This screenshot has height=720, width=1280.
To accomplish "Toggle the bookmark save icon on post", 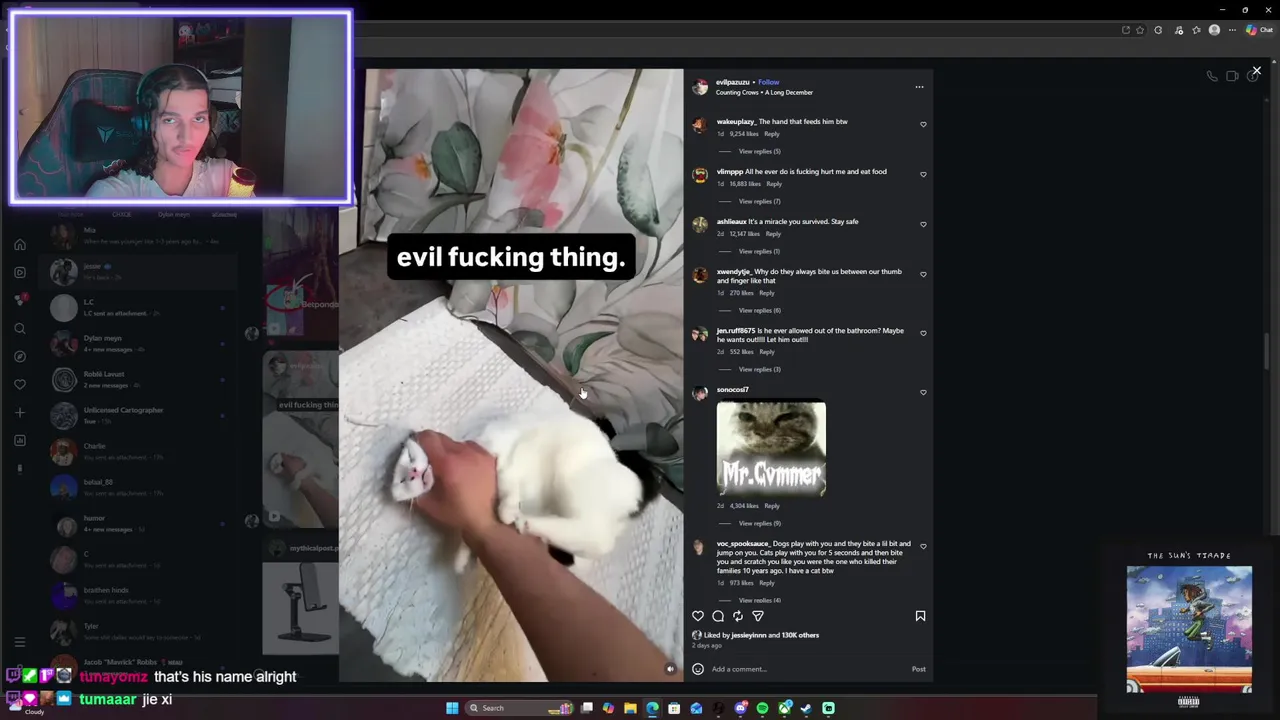I will (x=920, y=616).
